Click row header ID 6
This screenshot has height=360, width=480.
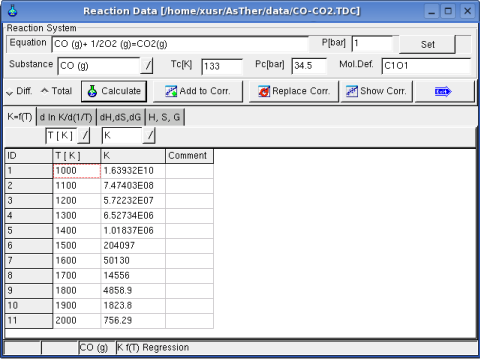pyautogui.click(x=29, y=246)
